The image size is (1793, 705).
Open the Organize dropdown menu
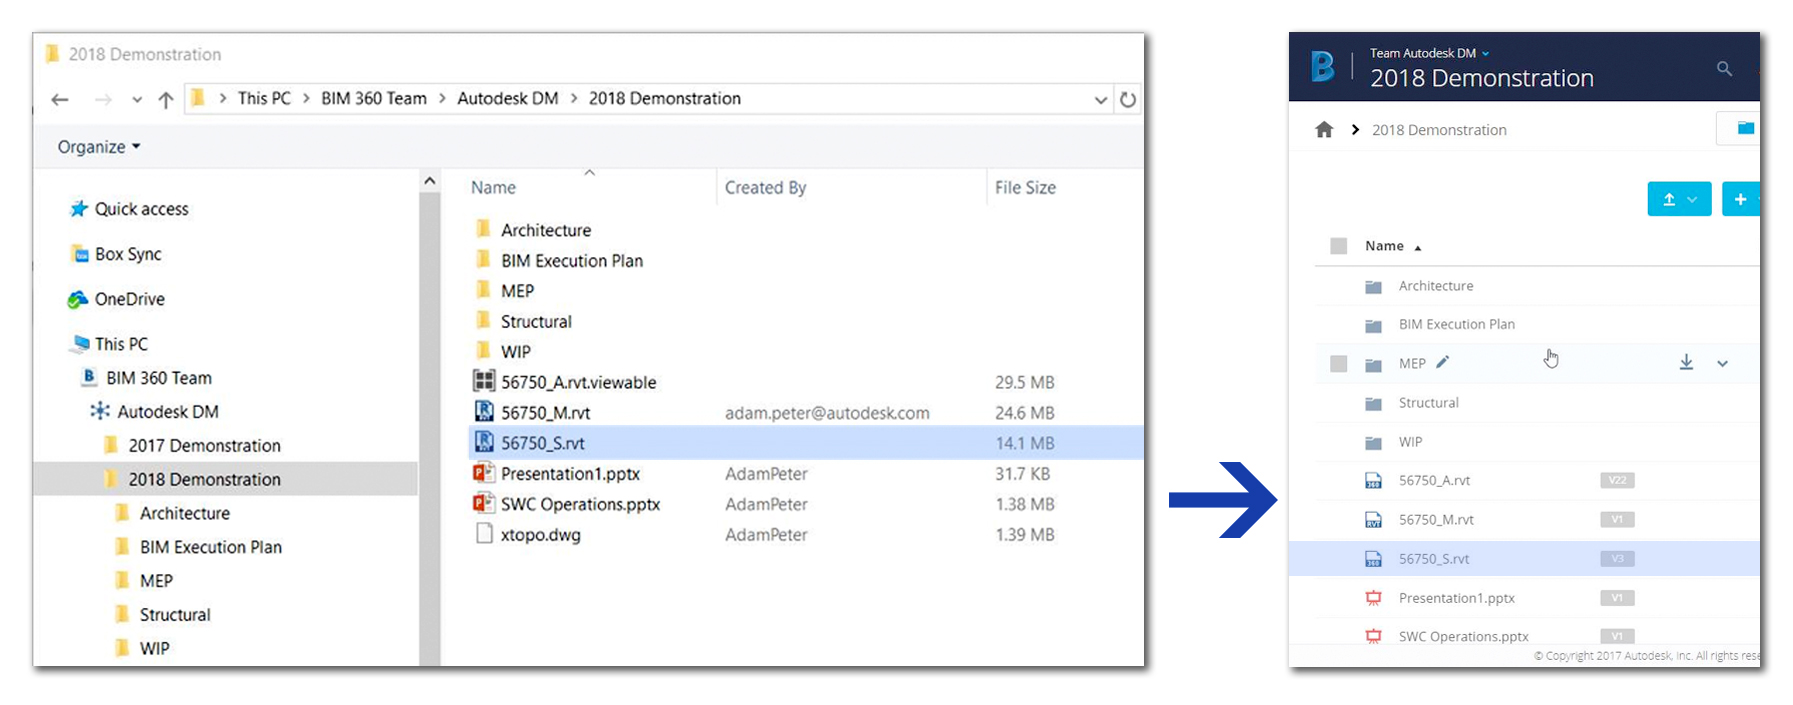click(98, 147)
